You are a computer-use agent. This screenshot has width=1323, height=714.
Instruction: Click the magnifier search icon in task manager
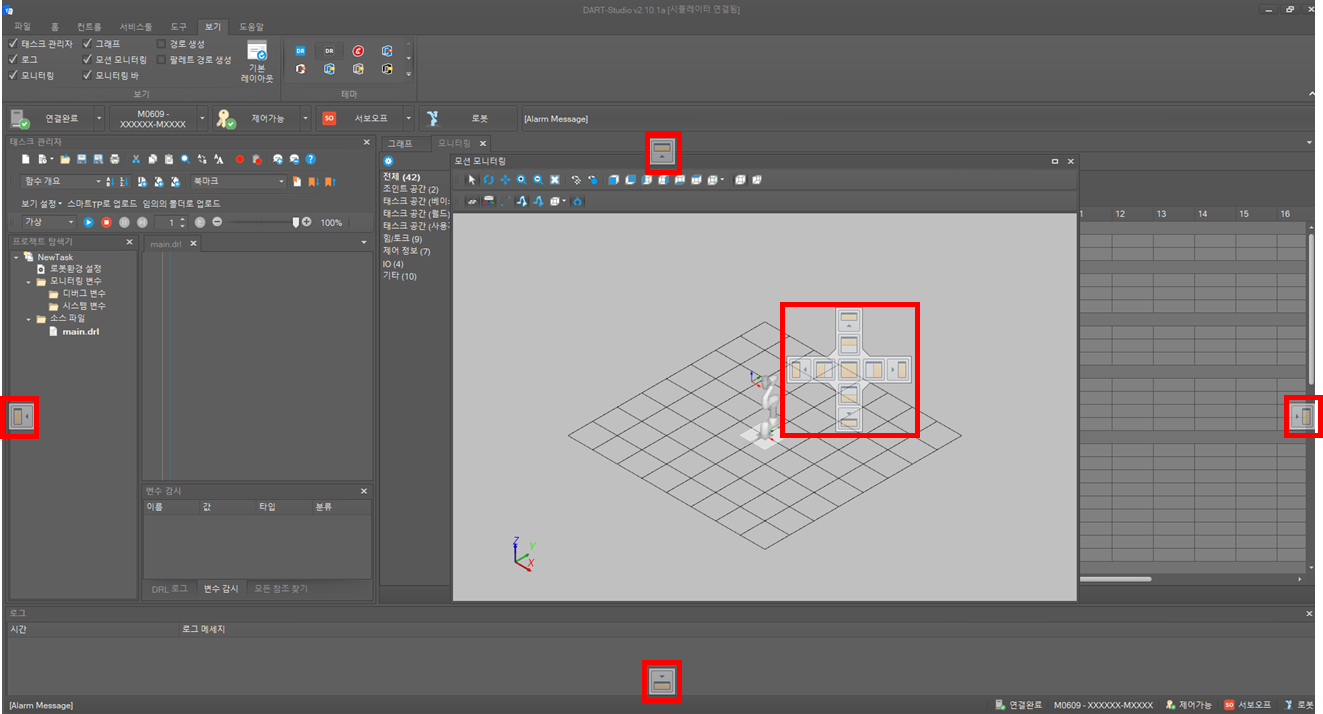click(185, 159)
